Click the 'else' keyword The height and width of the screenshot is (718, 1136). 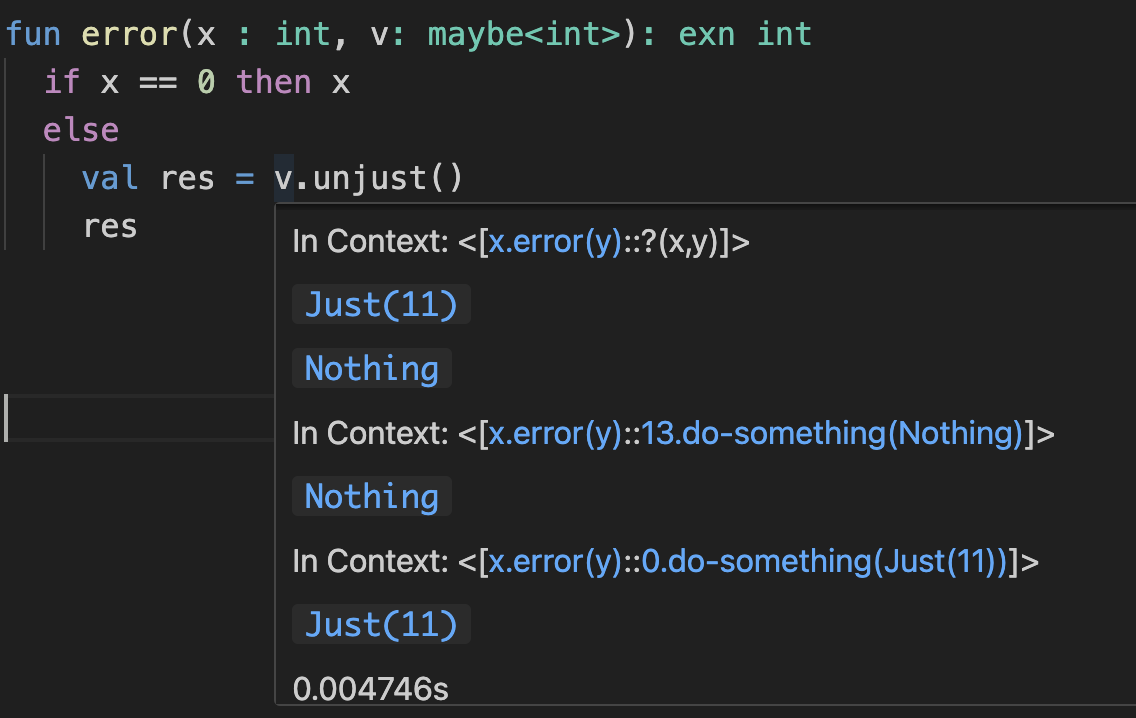81,131
